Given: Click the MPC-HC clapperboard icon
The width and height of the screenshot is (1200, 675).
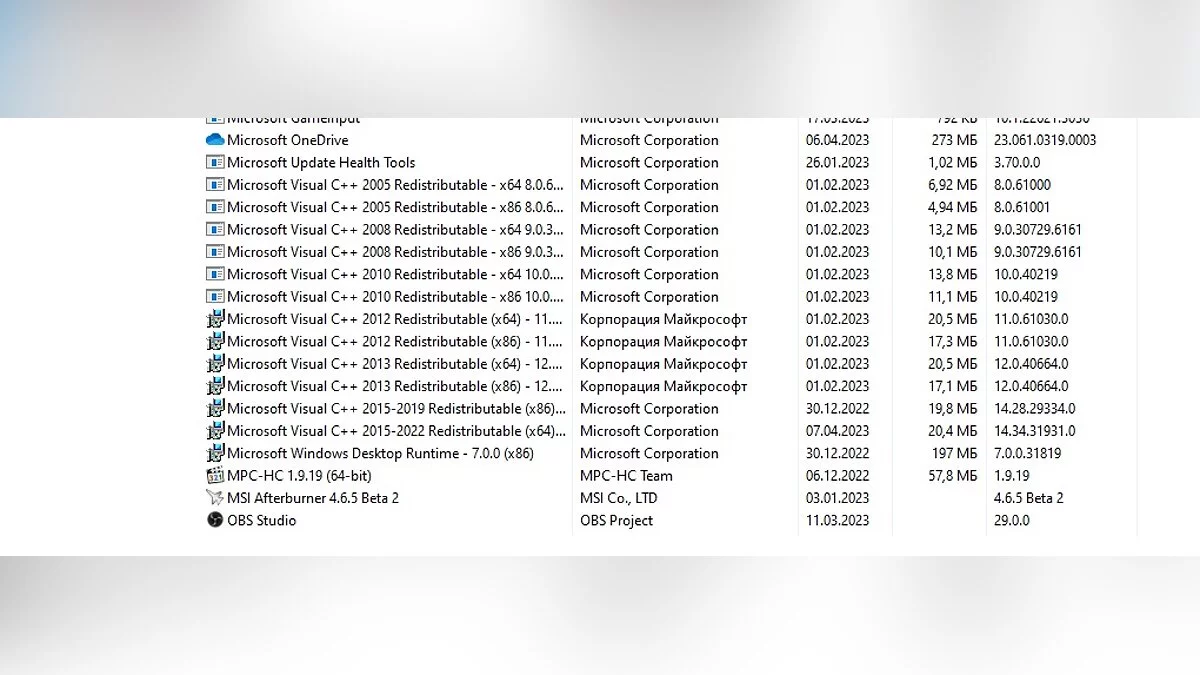Looking at the screenshot, I should click(215, 475).
